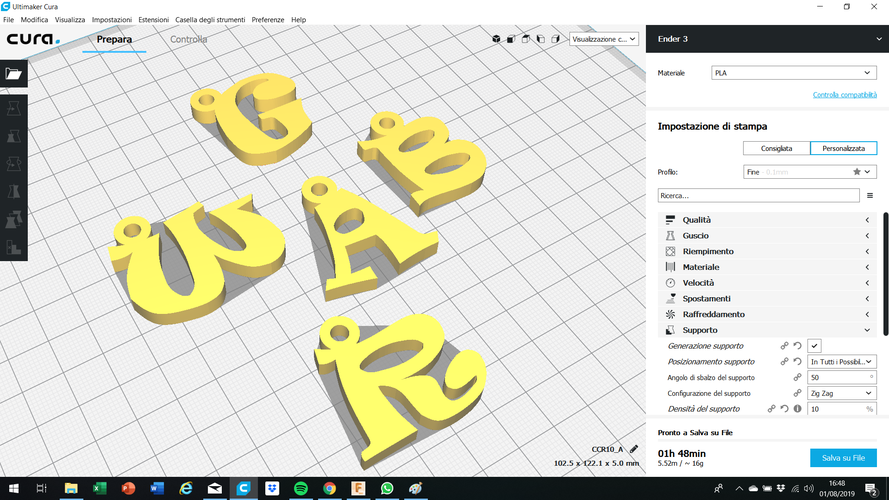The height and width of the screenshot is (500, 889).
Task: Click link icon beside Angolo di sbalzo
Action: pos(797,378)
